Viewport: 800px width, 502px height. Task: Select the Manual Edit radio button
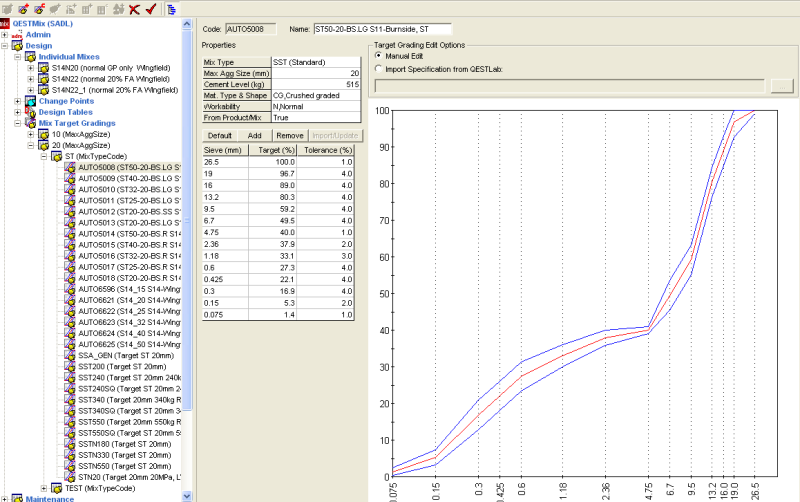pos(378,57)
